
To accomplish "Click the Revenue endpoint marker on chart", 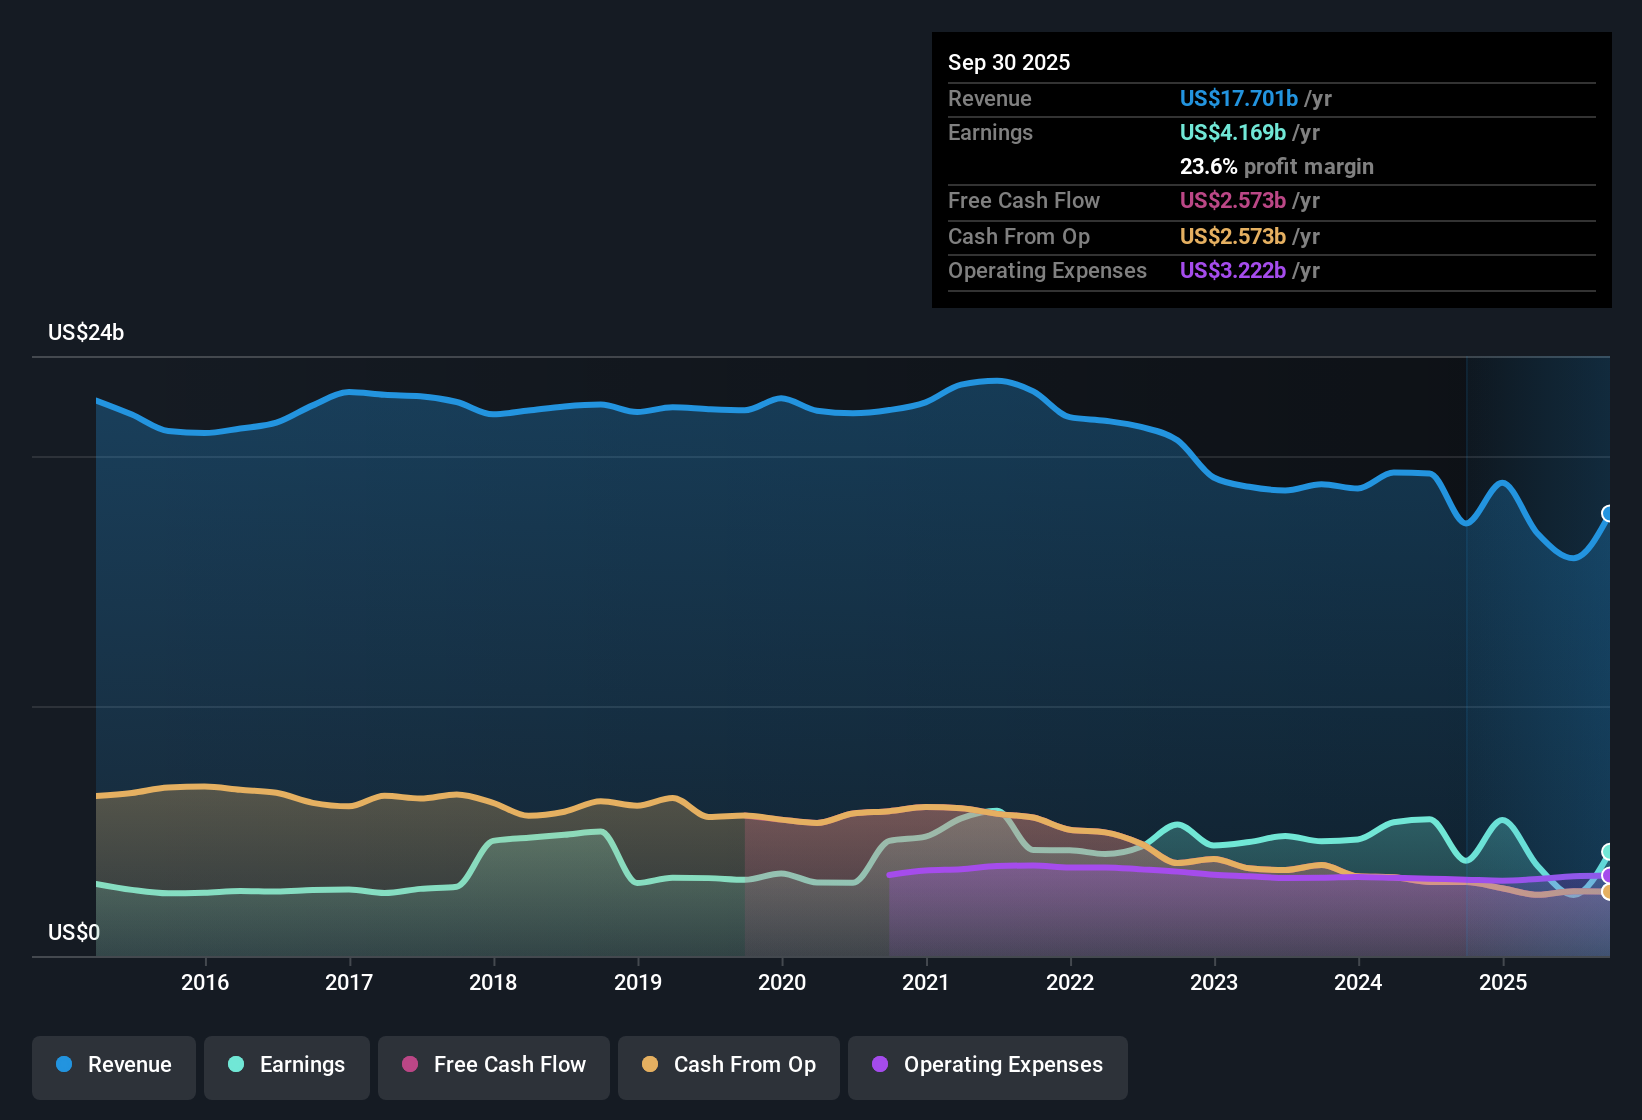I will (1608, 514).
